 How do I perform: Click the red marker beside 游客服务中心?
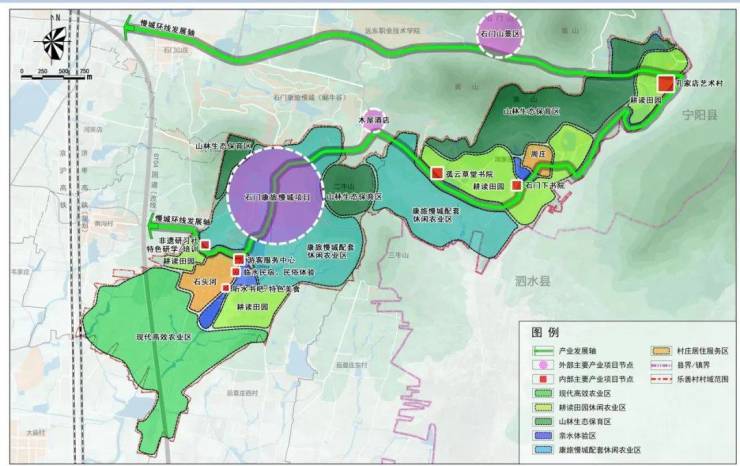tap(240, 259)
